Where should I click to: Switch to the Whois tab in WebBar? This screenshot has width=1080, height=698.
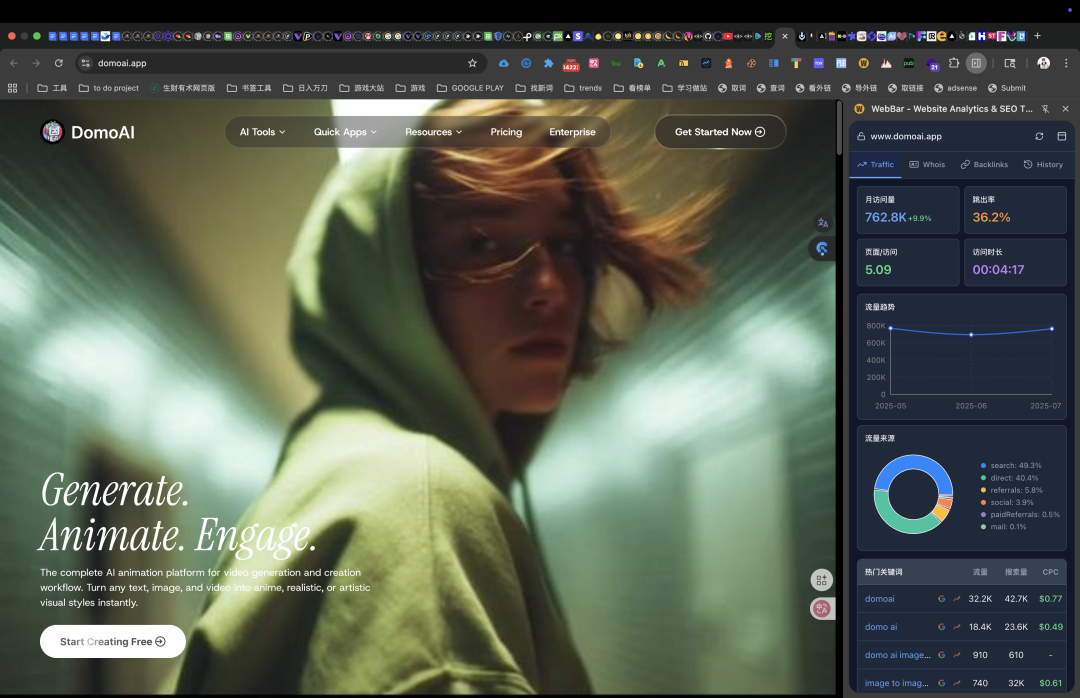[x=927, y=165]
